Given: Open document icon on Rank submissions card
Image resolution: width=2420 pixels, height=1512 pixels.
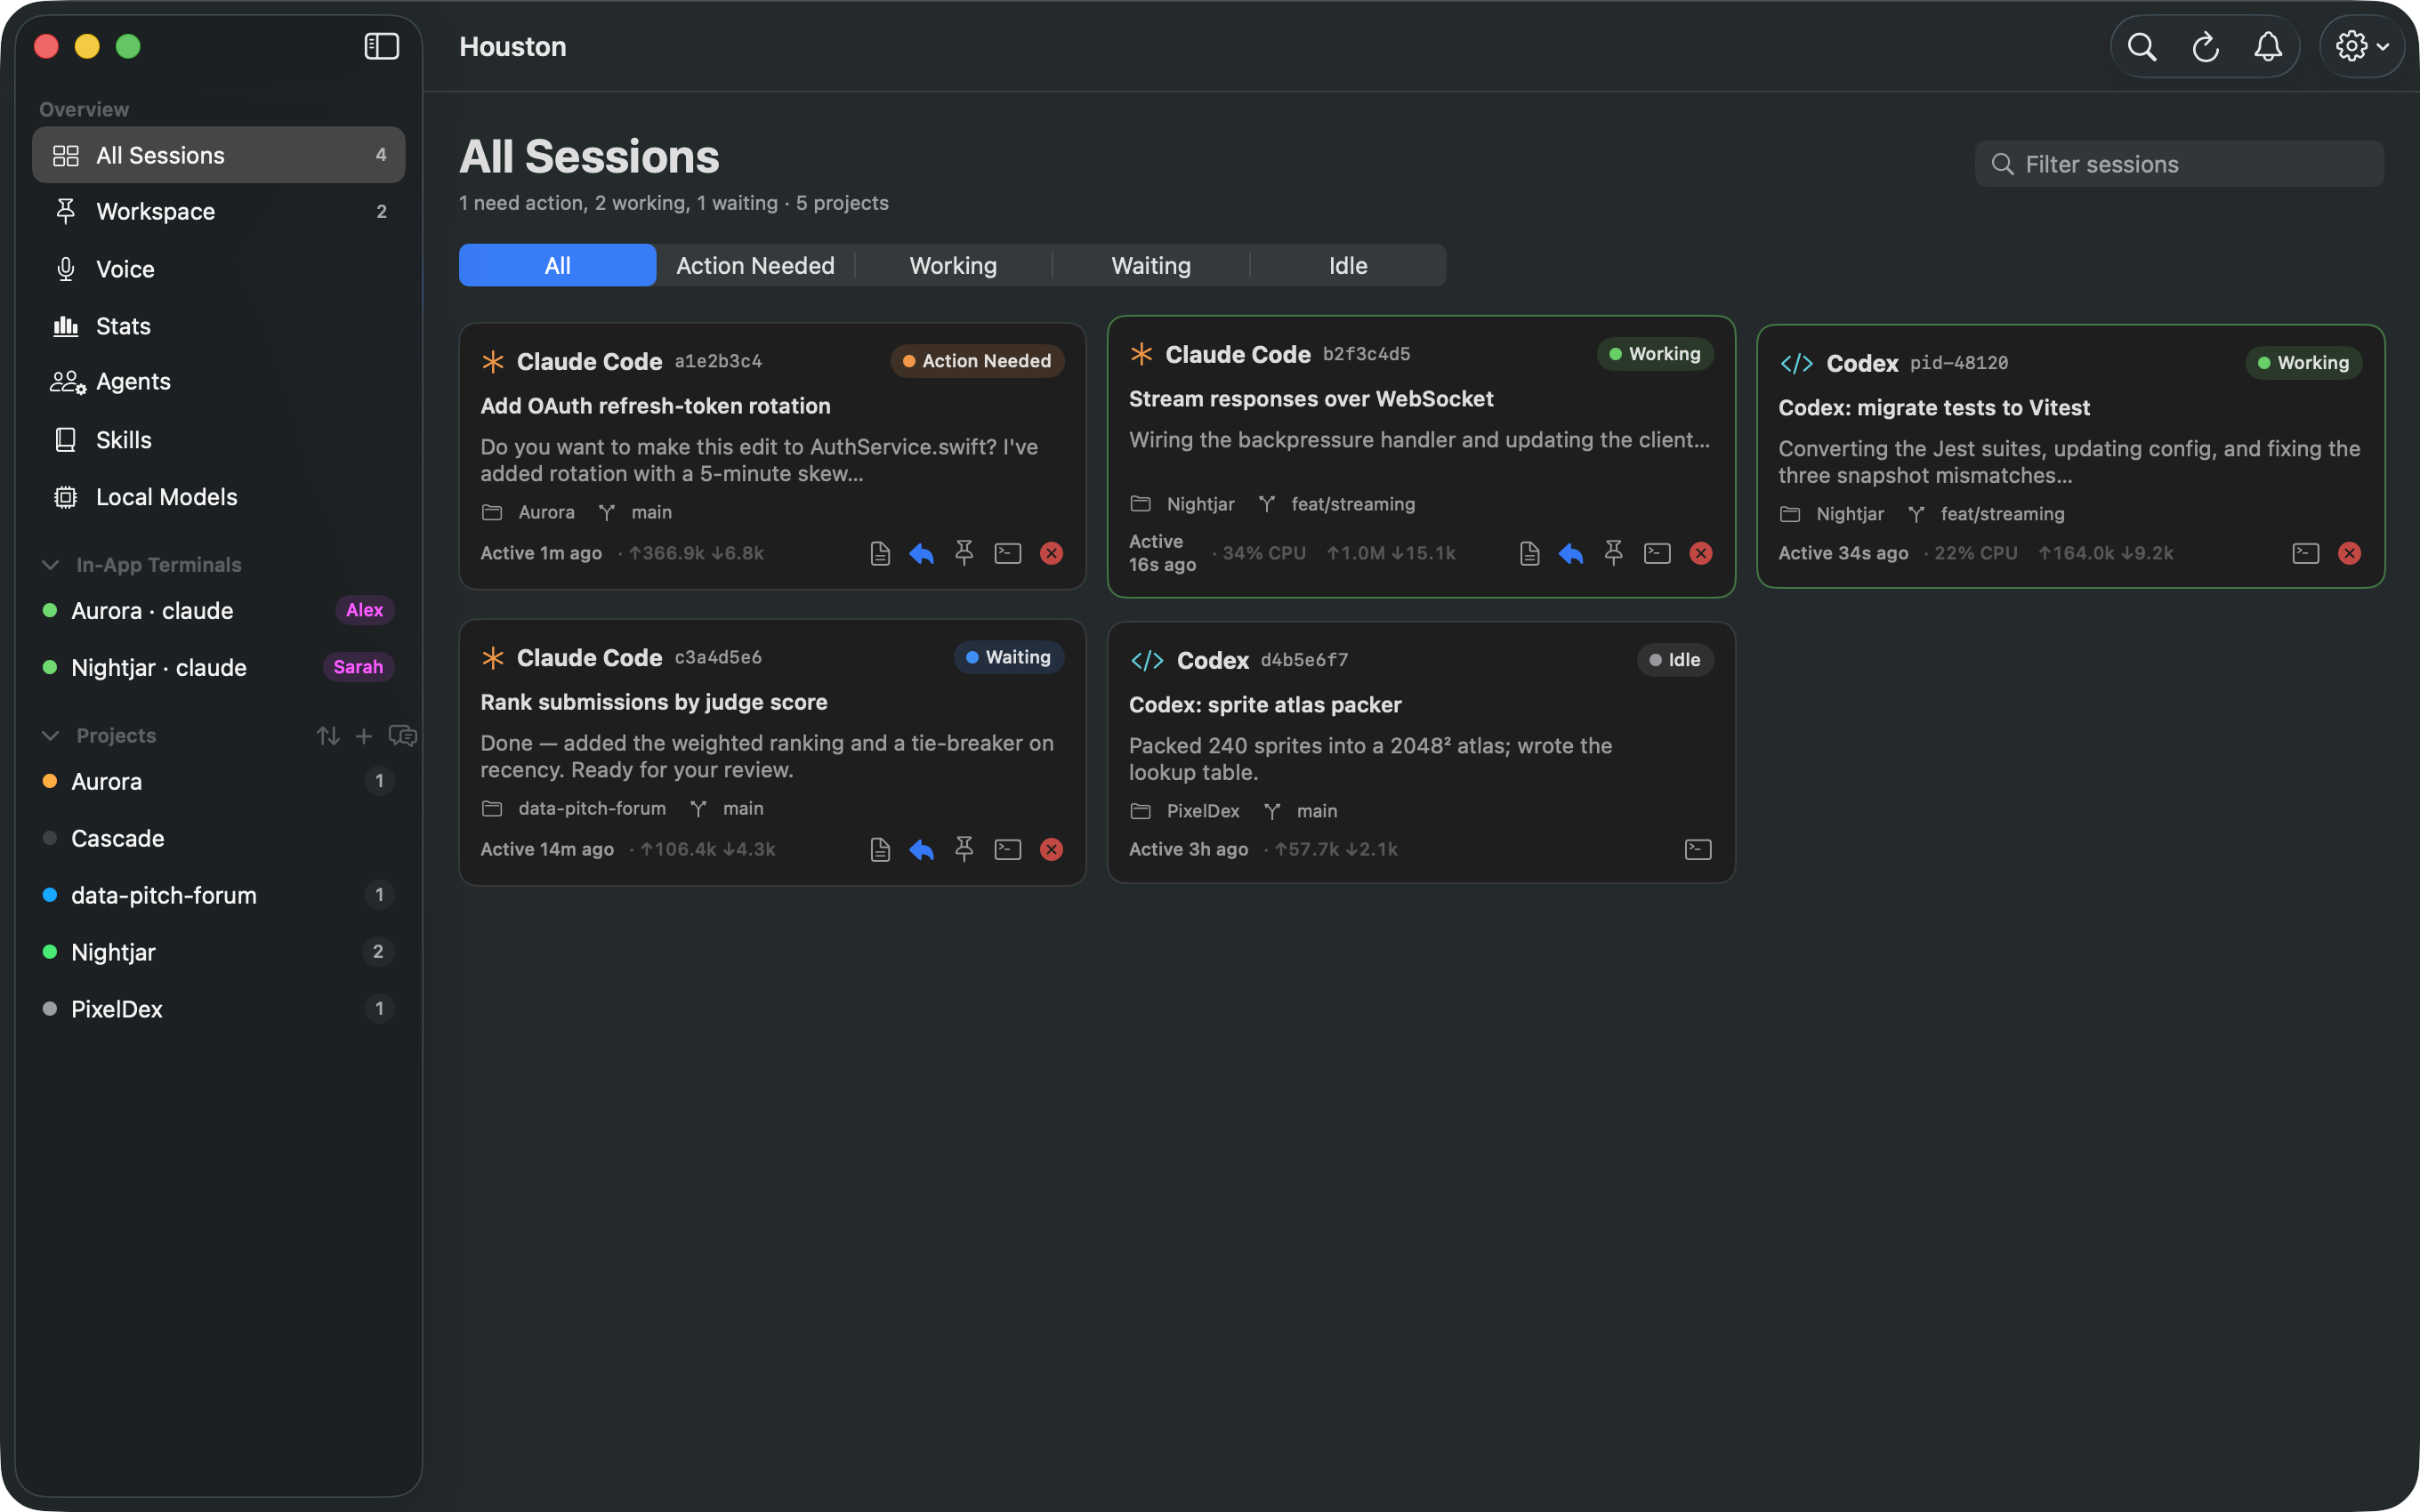Looking at the screenshot, I should coord(880,850).
